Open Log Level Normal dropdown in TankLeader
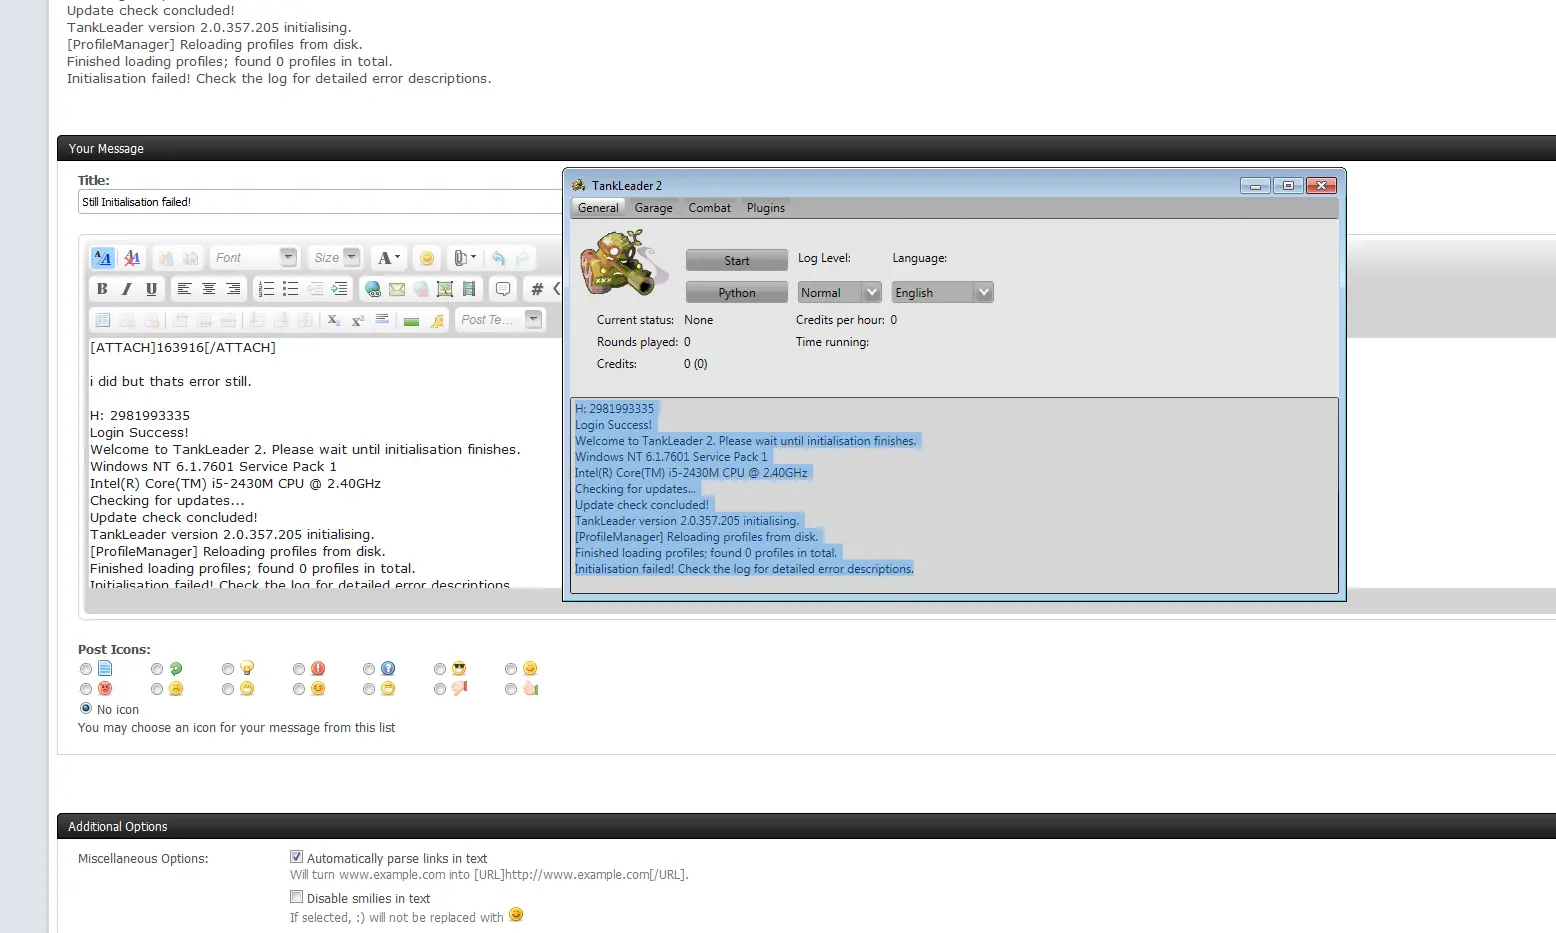Screen dimensions: 1556x933 point(839,292)
